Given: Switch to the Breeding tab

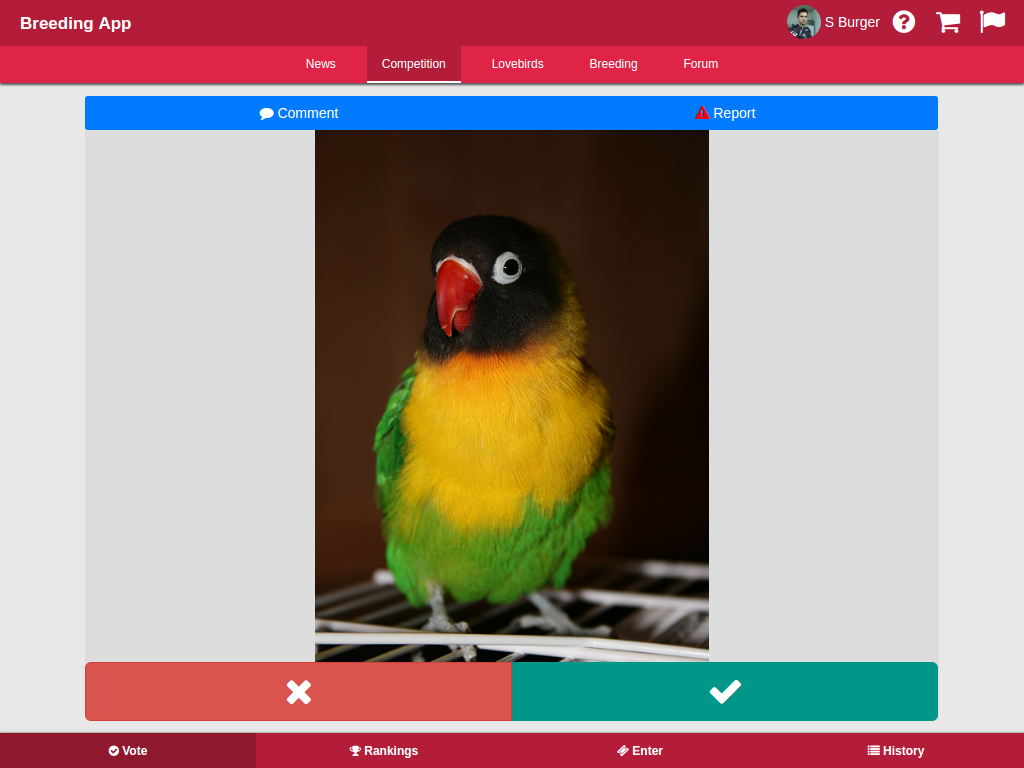Looking at the screenshot, I should pyautogui.click(x=613, y=64).
